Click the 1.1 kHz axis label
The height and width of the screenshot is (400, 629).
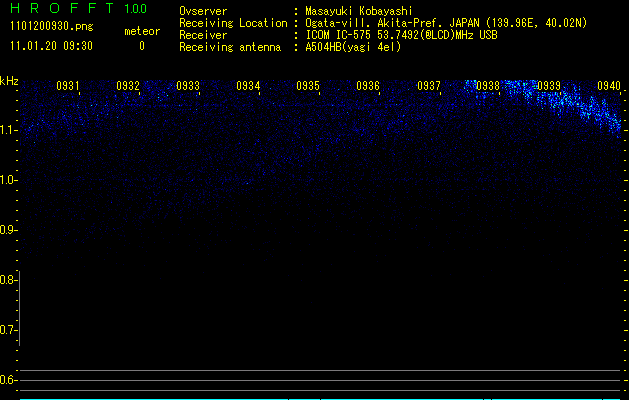8,130
